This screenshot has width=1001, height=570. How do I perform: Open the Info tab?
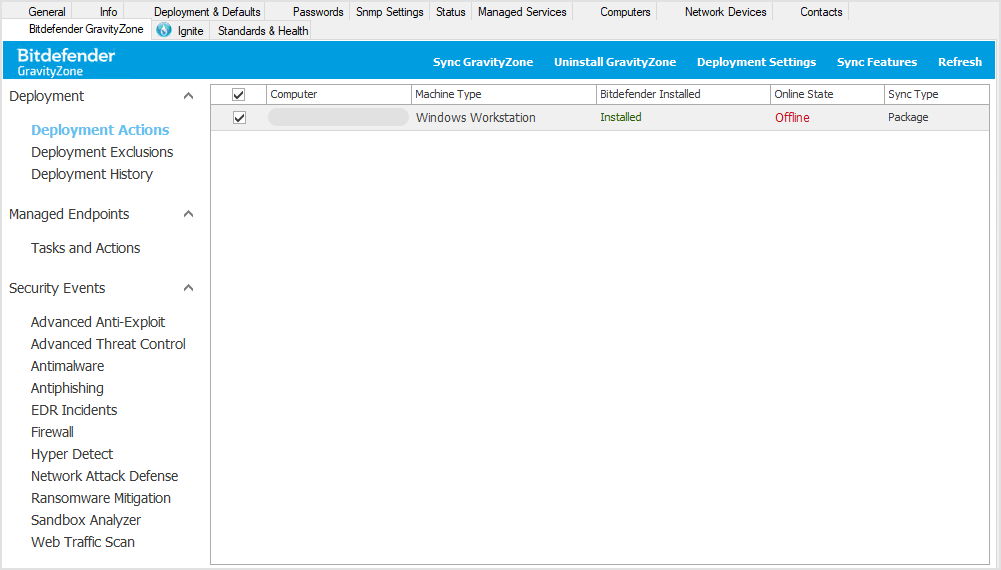(109, 11)
